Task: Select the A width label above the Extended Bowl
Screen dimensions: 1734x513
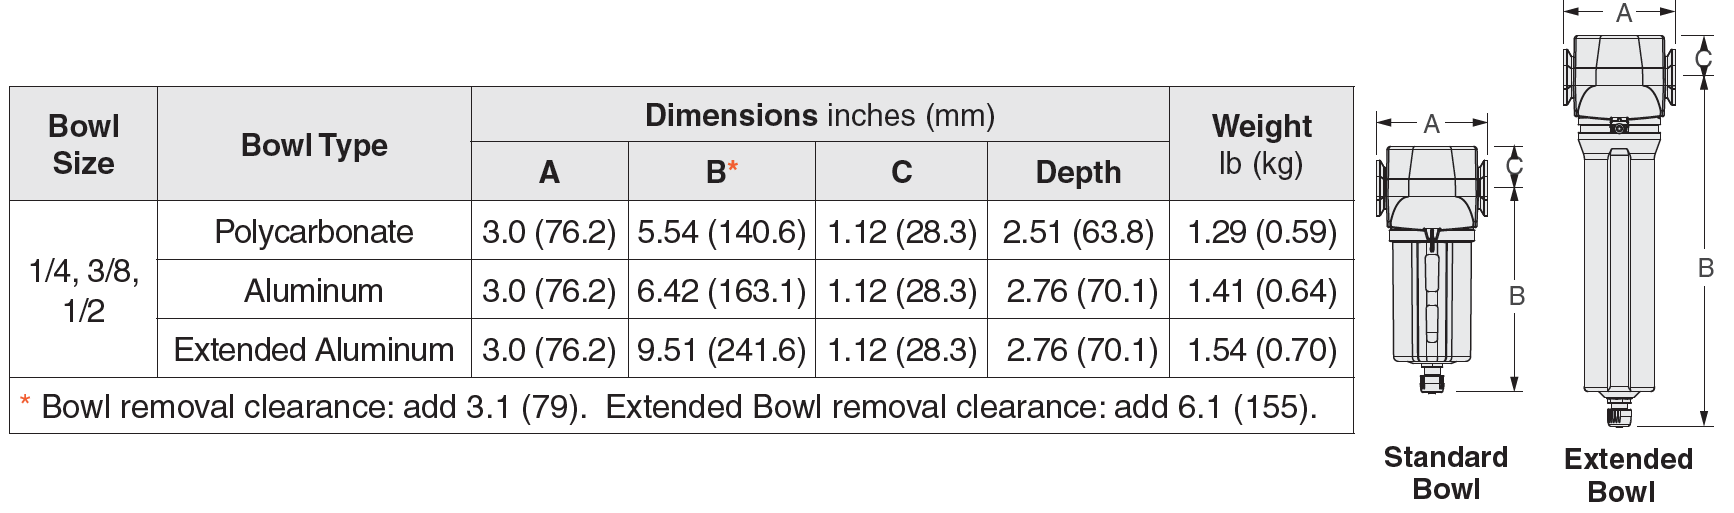Action: pyautogui.click(x=1624, y=13)
